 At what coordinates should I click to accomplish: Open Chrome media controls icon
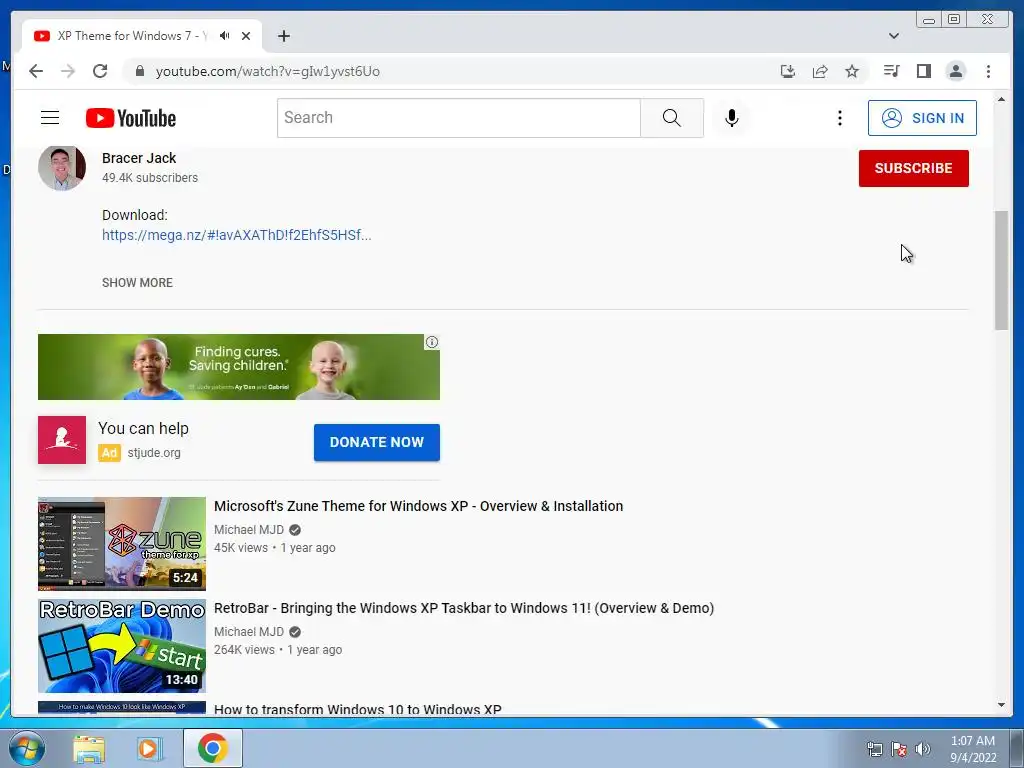[891, 71]
